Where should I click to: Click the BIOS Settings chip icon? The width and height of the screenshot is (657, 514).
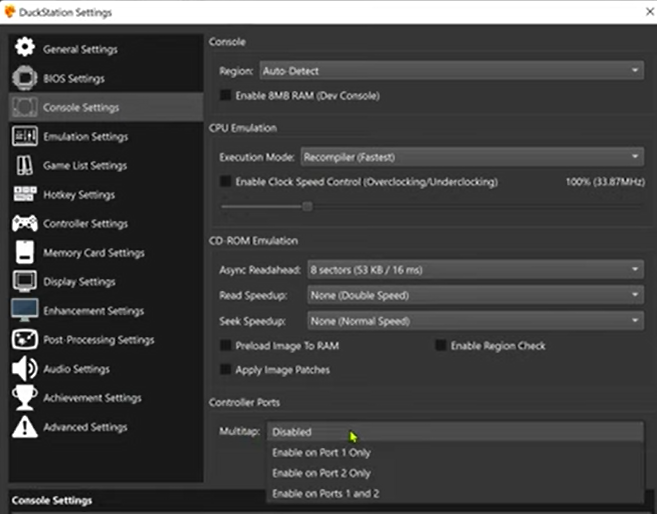click(25, 78)
